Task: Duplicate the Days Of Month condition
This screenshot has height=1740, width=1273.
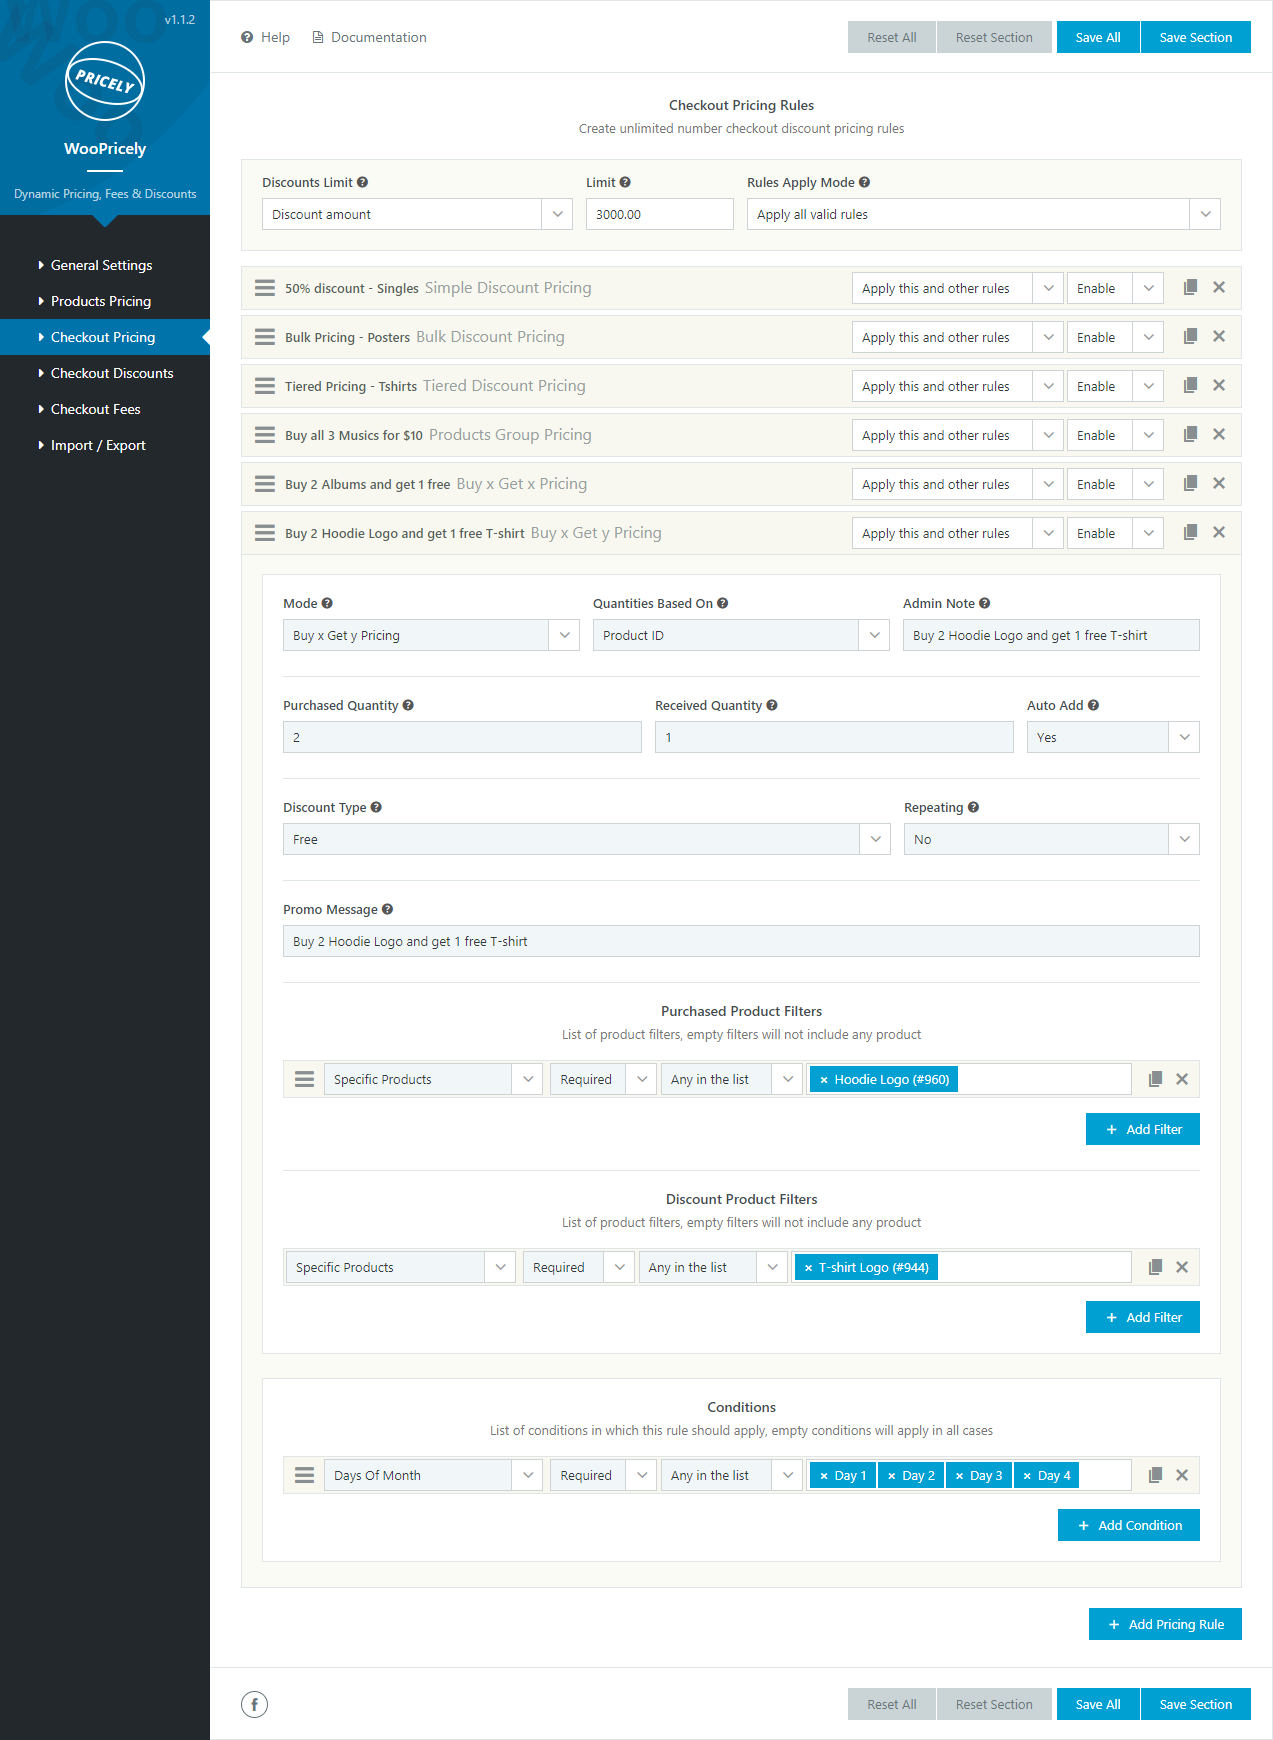Action: point(1155,1475)
